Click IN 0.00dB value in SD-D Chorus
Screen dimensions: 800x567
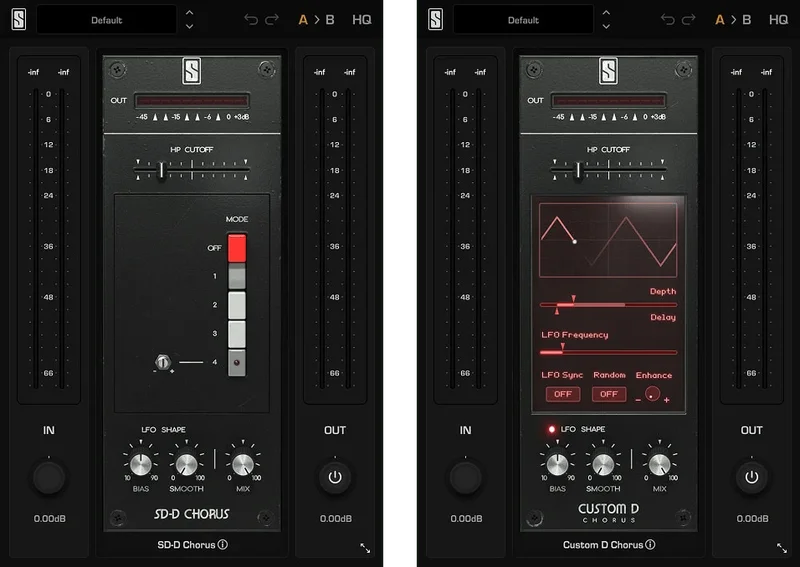pyautogui.click(x=49, y=519)
